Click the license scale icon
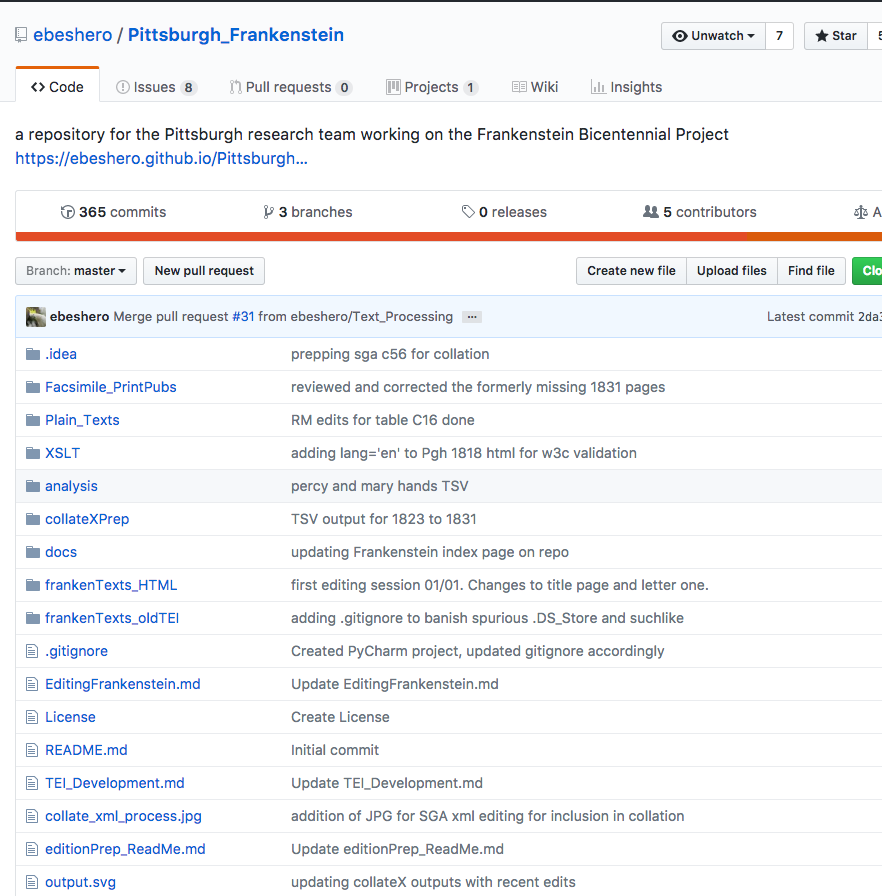Viewport: 882px width, 896px height. click(860, 212)
